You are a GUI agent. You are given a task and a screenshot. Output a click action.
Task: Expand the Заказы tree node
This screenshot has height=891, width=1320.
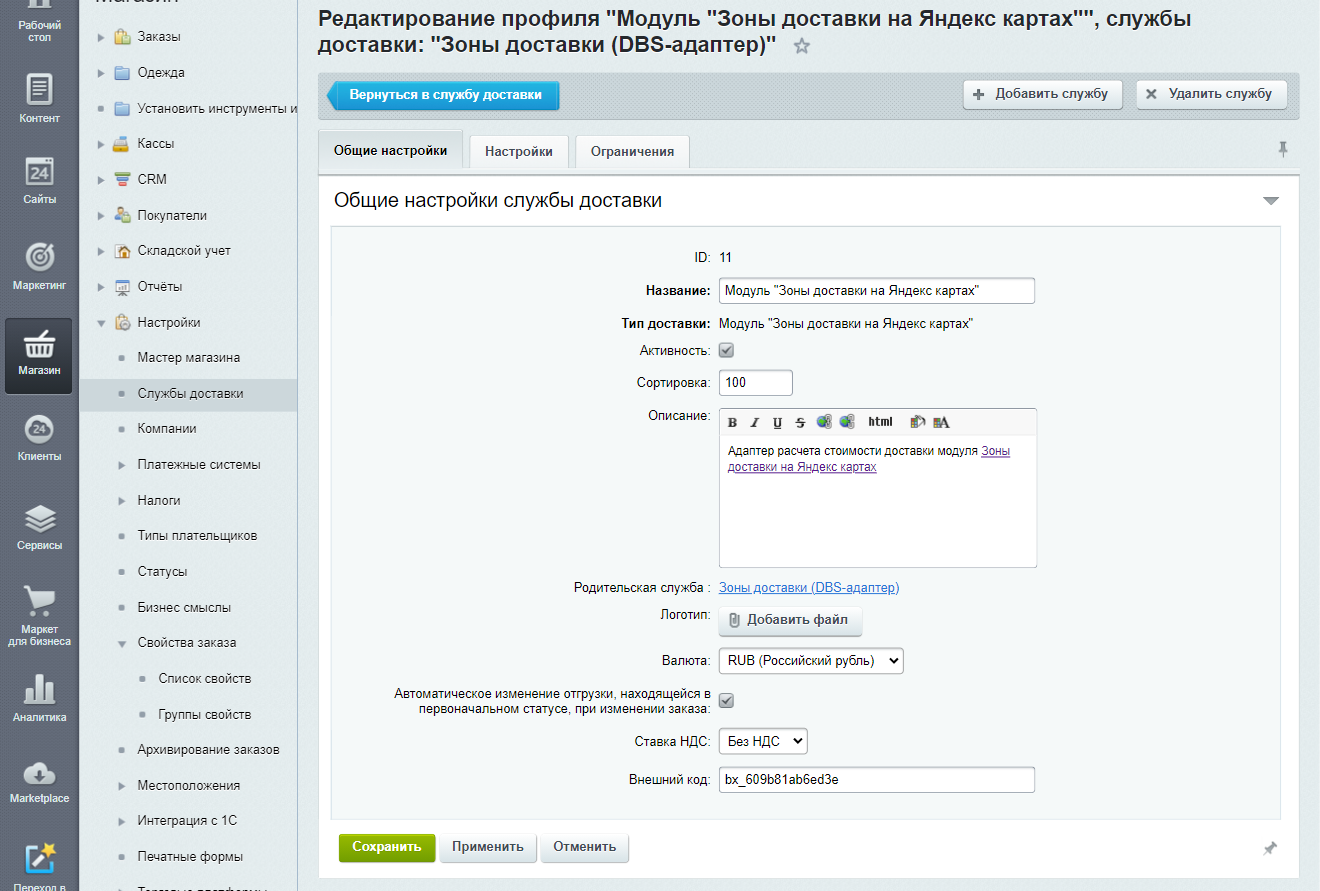(x=101, y=37)
